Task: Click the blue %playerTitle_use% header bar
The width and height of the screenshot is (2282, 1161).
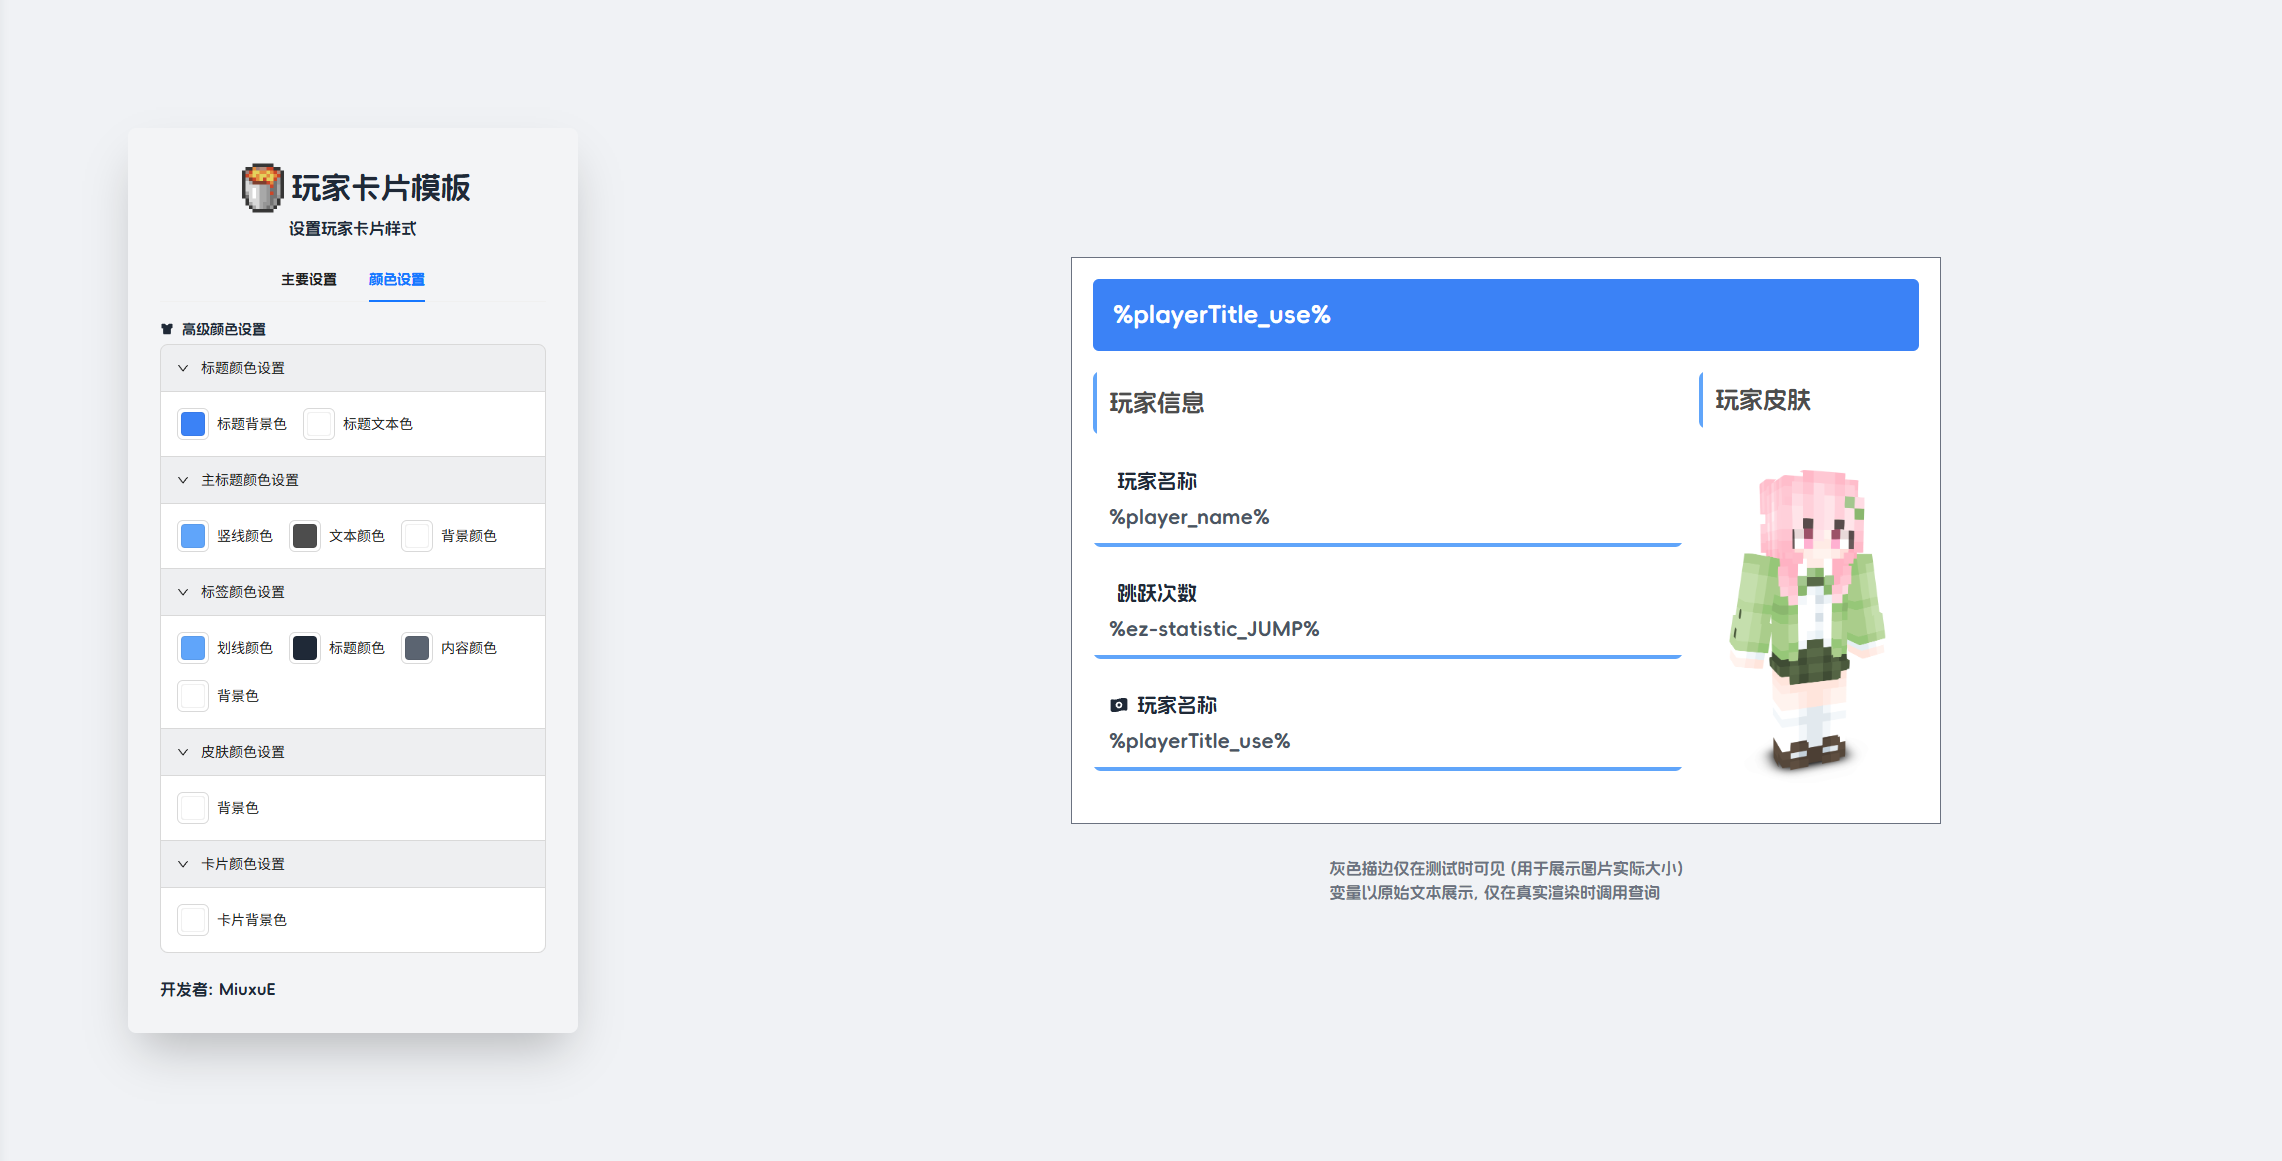Action: pos(1505,315)
